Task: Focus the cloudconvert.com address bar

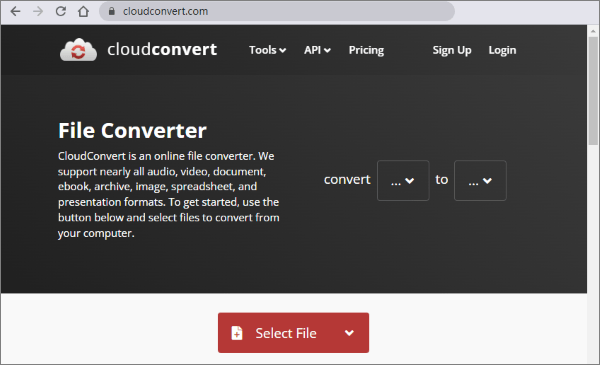Action: pyautogui.click(x=277, y=11)
